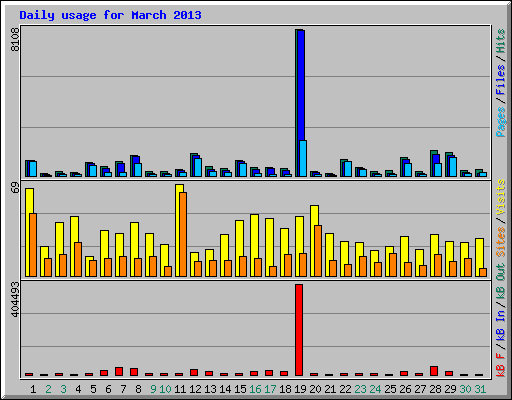This screenshot has width=512, height=400.
Task: Click day label 5 on x-axis
Action: pyautogui.click(x=93, y=389)
